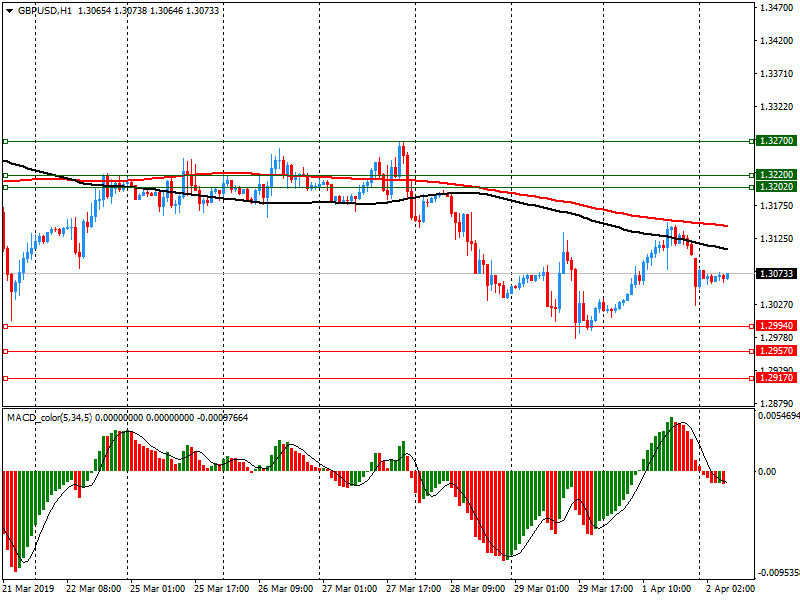Screen dimensions: 800x600
Task: Click the 21 Mar 2019 time label
Action: (x=31, y=590)
